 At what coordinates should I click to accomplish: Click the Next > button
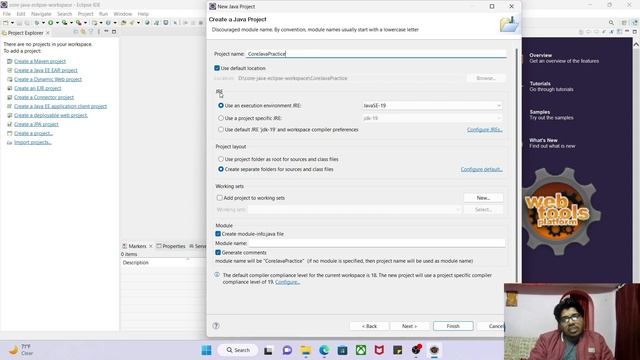coord(409,326)
